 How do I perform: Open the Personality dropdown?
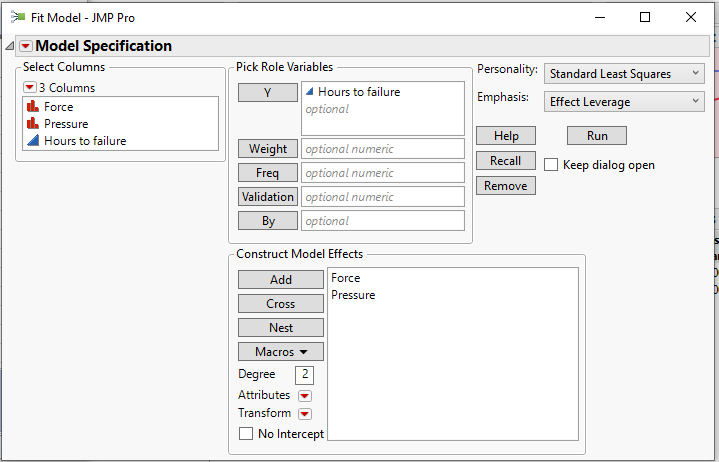tap(625, 74)
